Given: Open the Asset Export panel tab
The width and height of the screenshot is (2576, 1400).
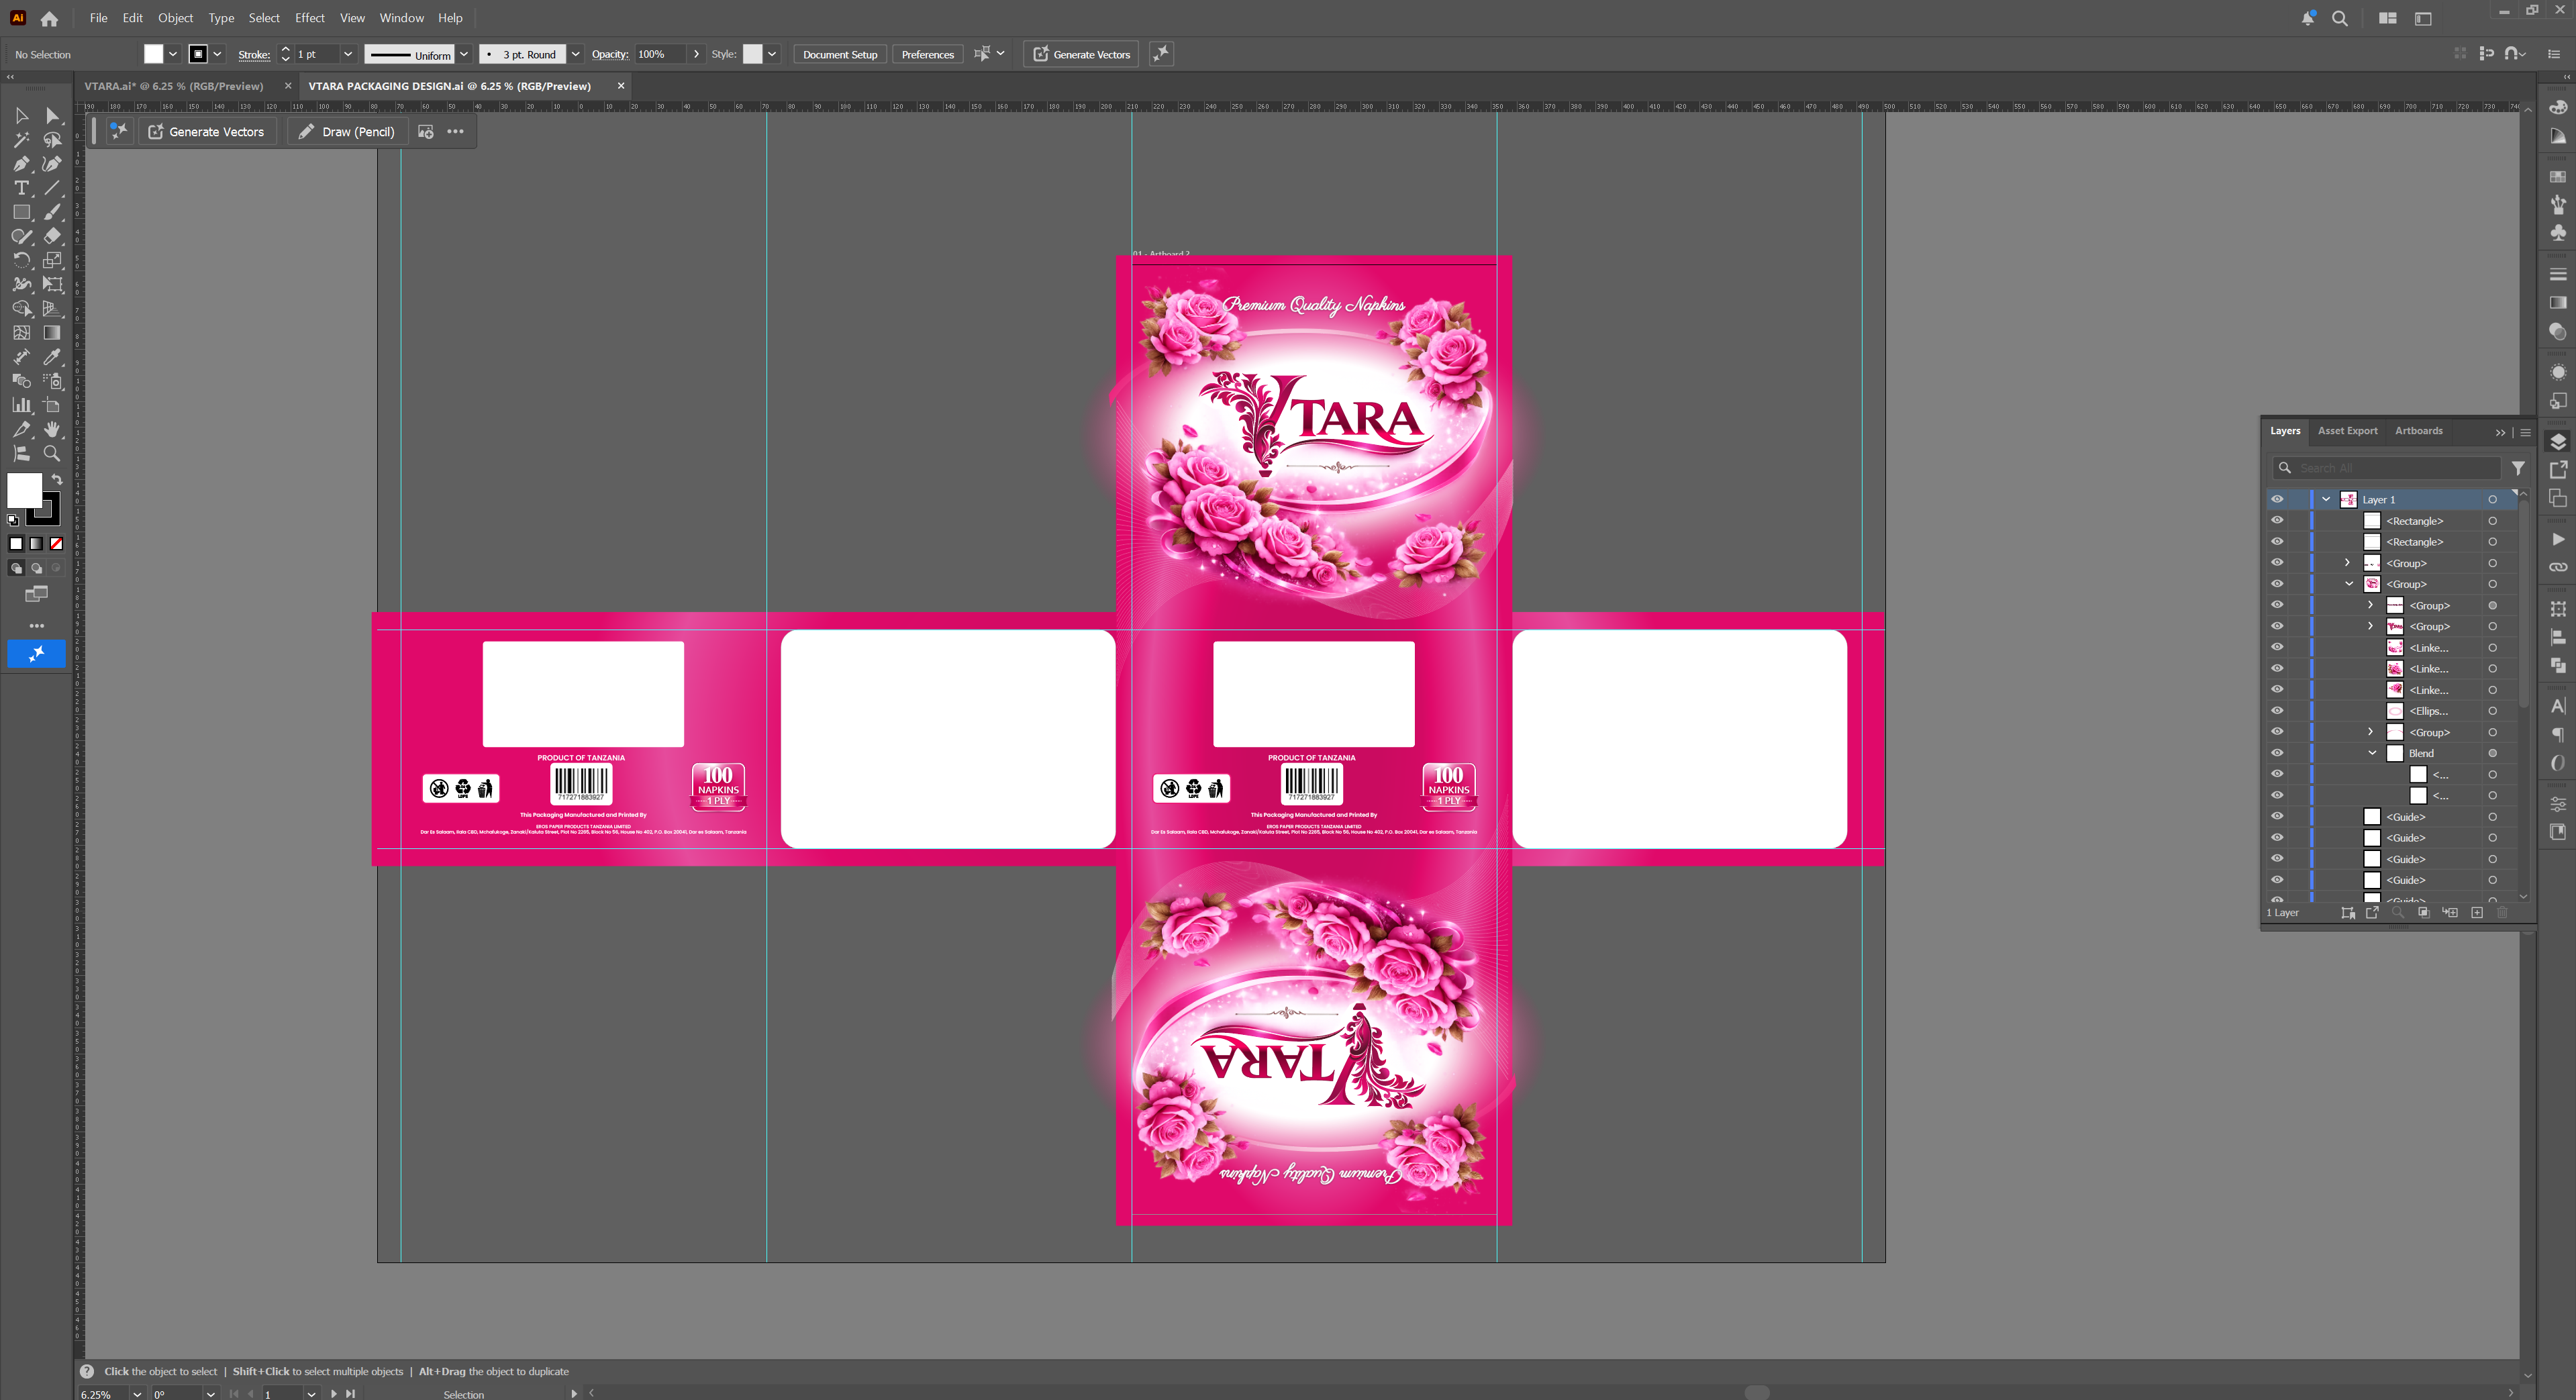Looking at the screenshot, I should (x=2347, y=431).
